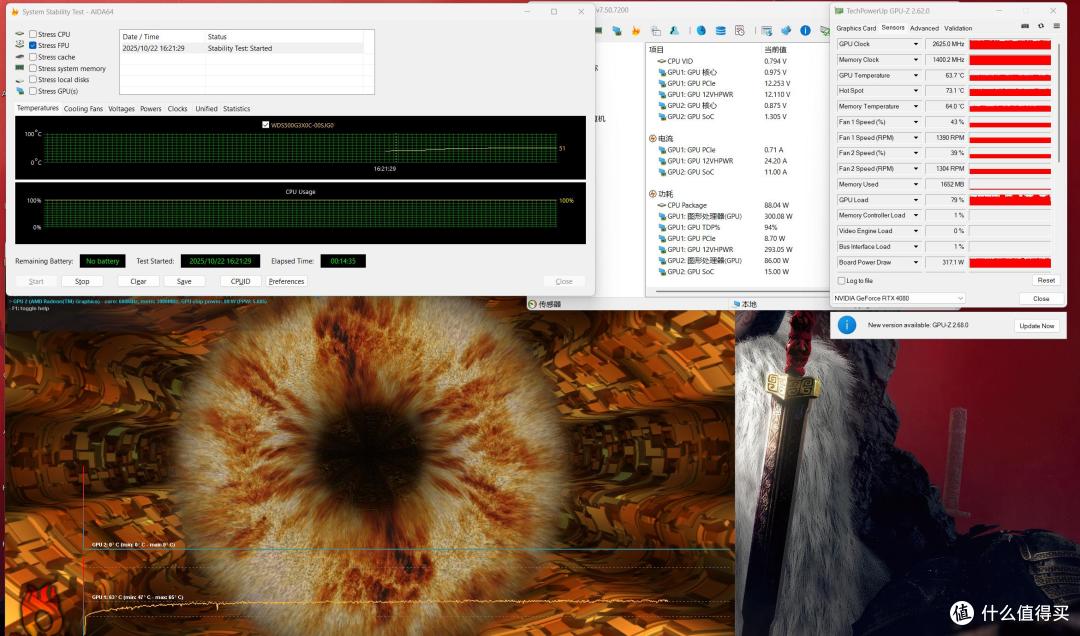Open Preferences in the stability test window
This screenshot has height=636, width=1080.
tap(287, 281)
